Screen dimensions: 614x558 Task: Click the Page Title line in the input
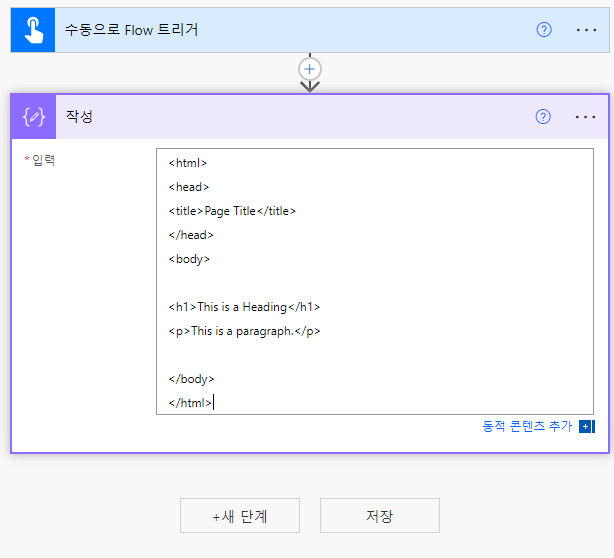pos(232,211)
